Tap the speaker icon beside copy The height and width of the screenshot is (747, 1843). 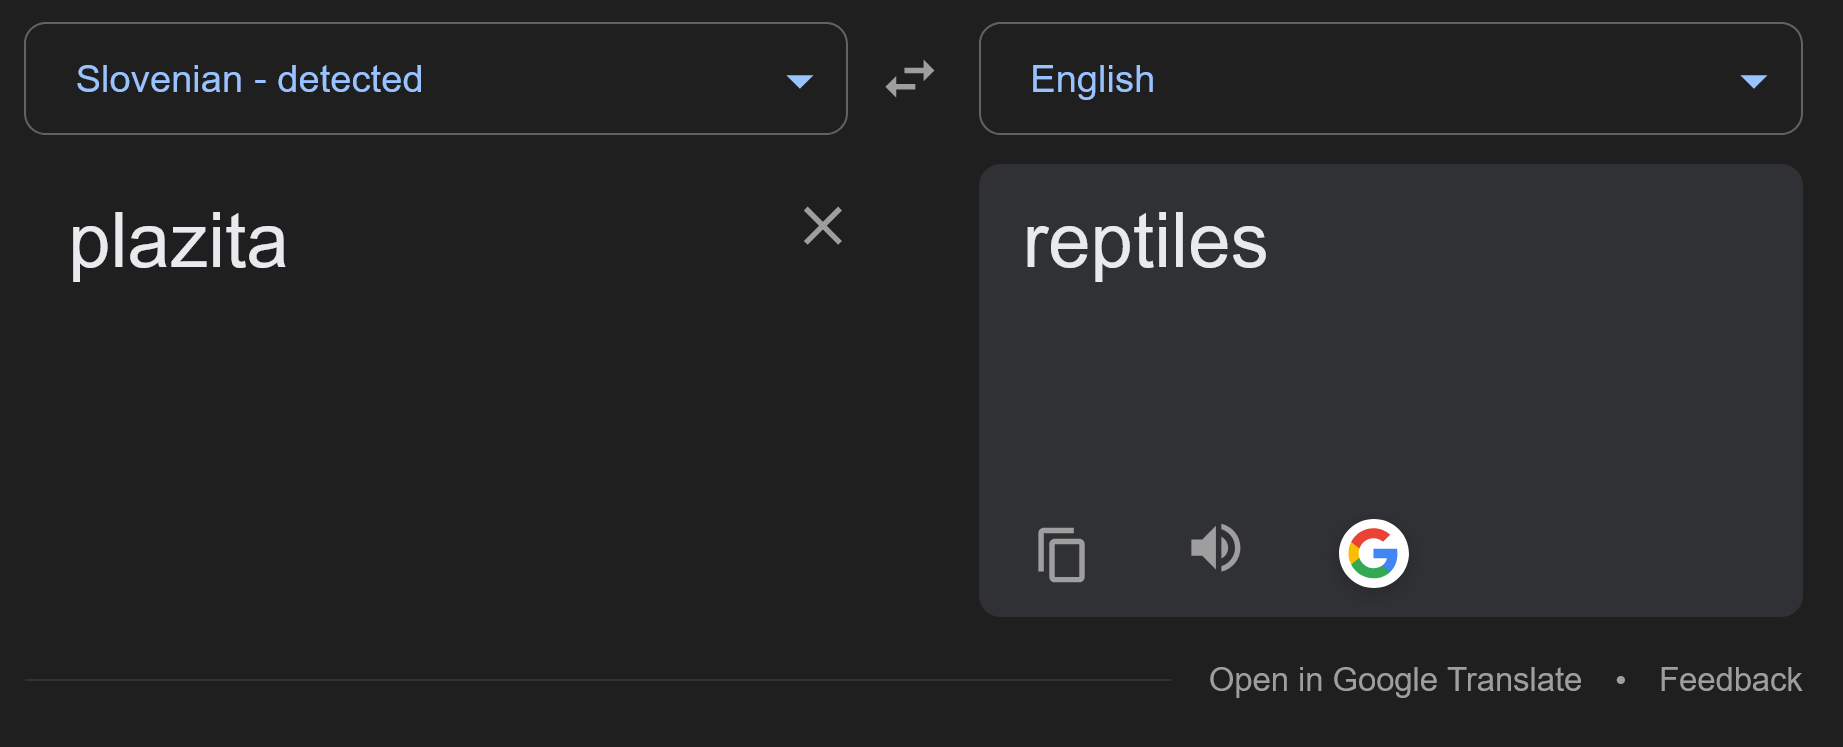(1215, 548)
